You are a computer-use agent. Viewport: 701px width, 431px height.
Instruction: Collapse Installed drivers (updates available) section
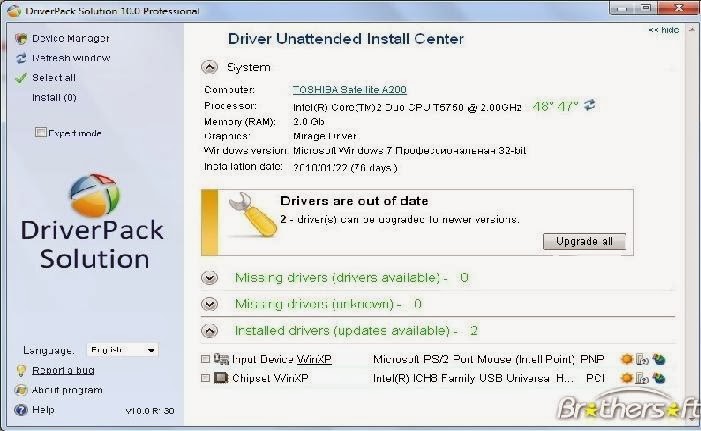pyautogui.click(x=209, y=331)
